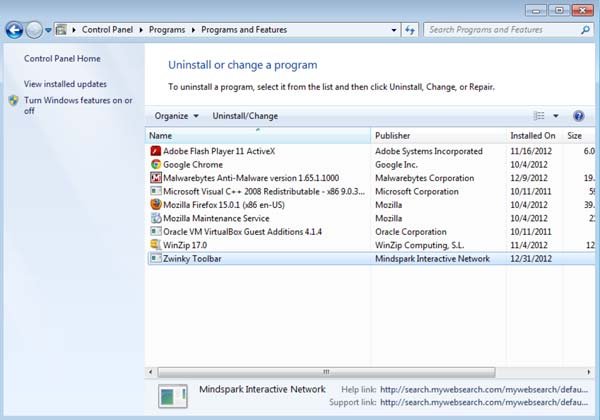Click the Malwarebytes Anti-Malware icon
Image resolution: width=600 pixels, height=420 pixels.
pos(155,178)
